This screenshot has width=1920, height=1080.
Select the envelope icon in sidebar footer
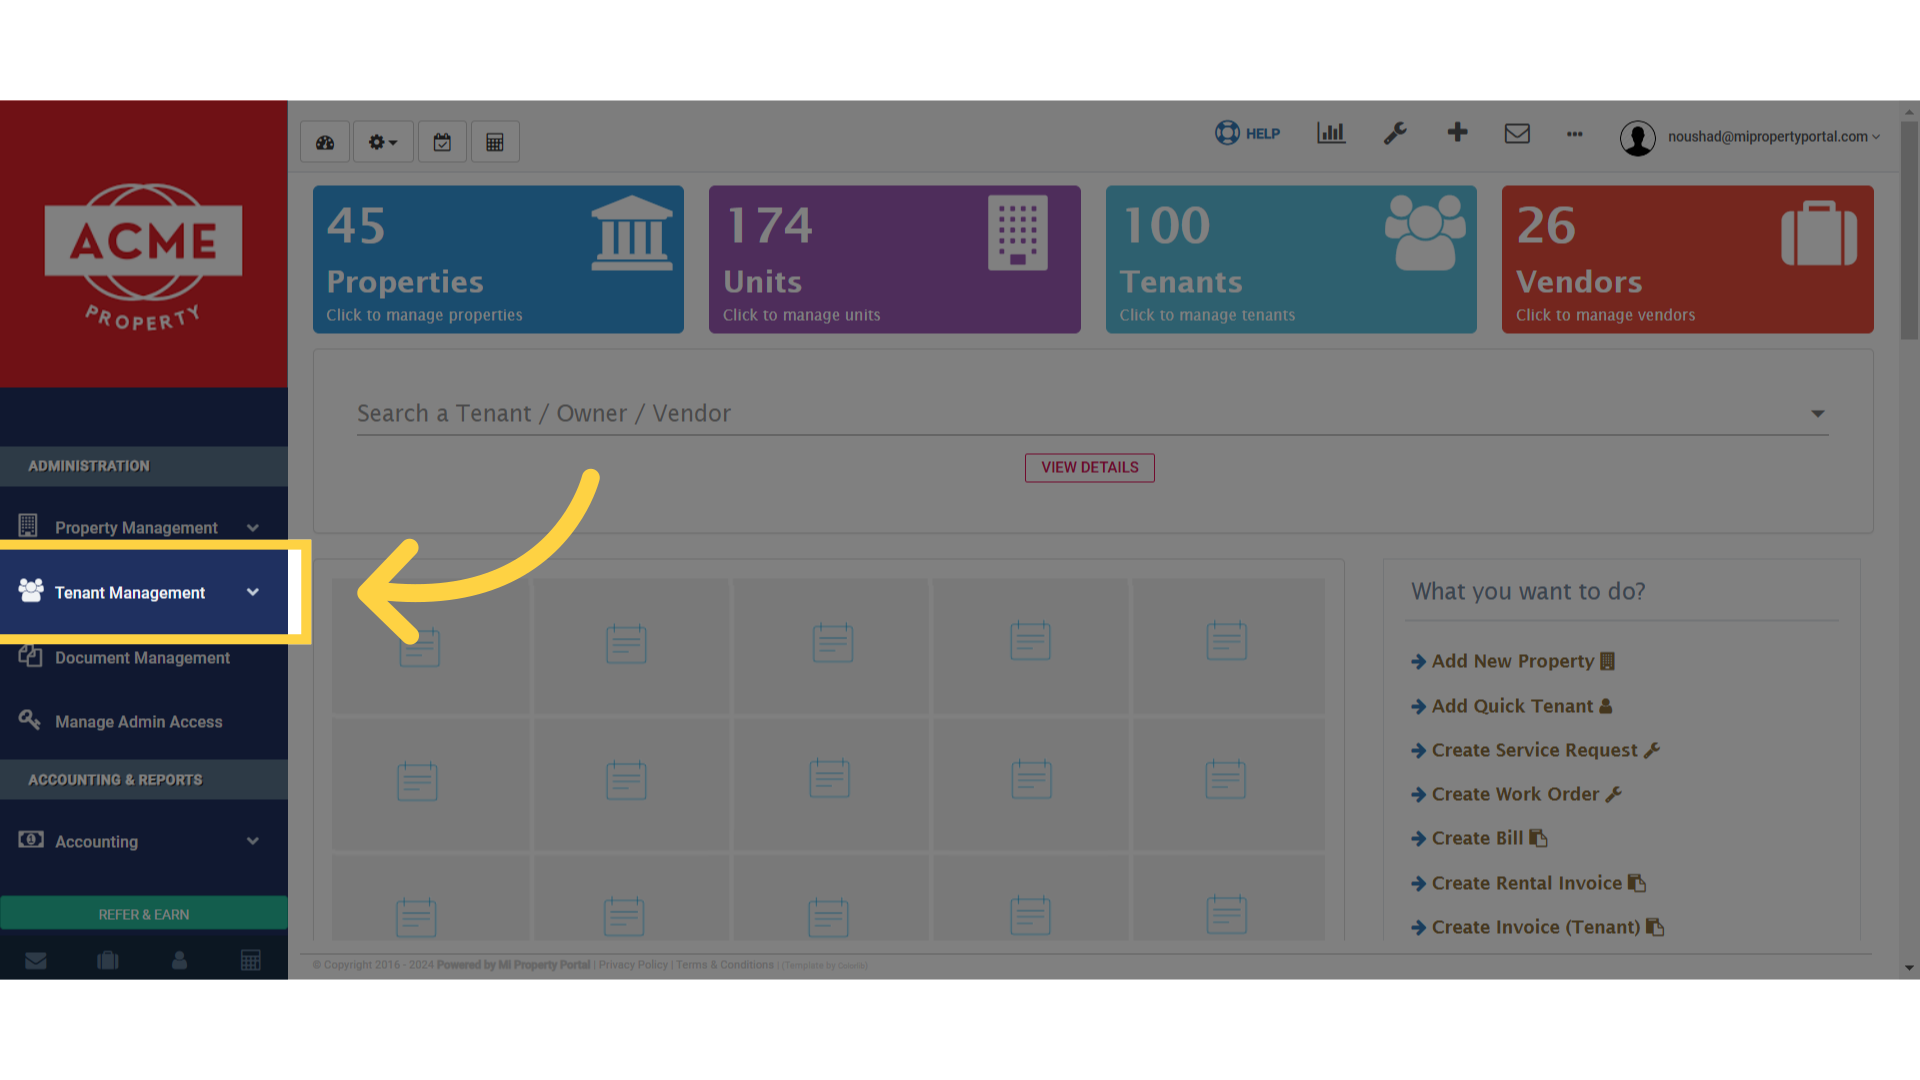(x=36, y=960)
